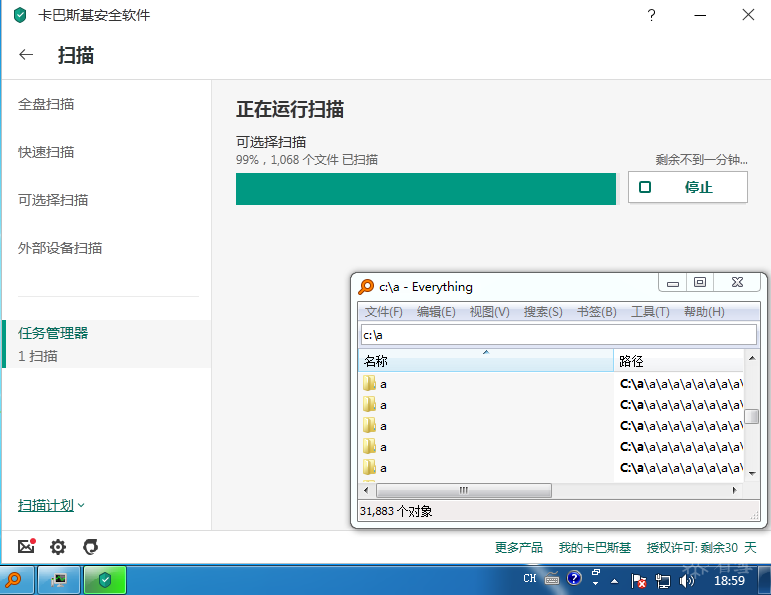
Task: Click the 剩余不到一分钟... remaining time text
Action: pyautogui.click(x=701, y=160)
